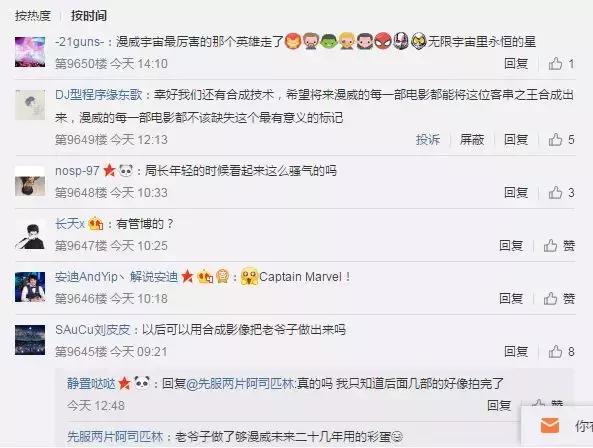
Task: Like the comment by -21guns-
Action: coord(561,64)
